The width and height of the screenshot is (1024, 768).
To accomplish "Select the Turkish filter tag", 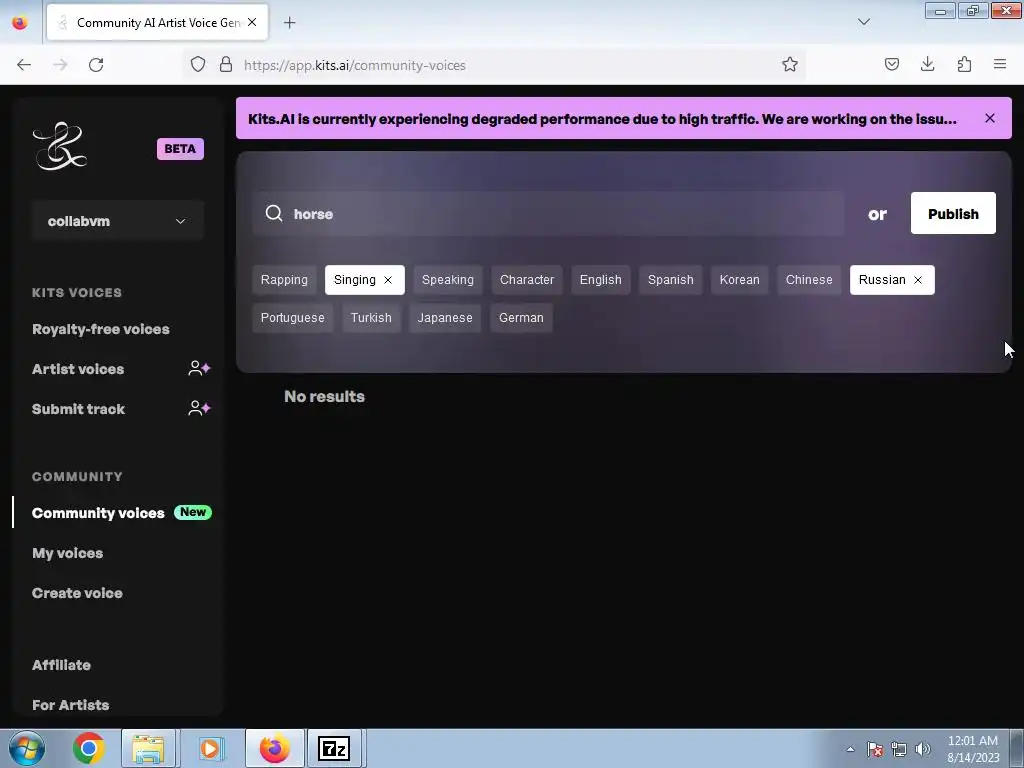I will 371,318.
